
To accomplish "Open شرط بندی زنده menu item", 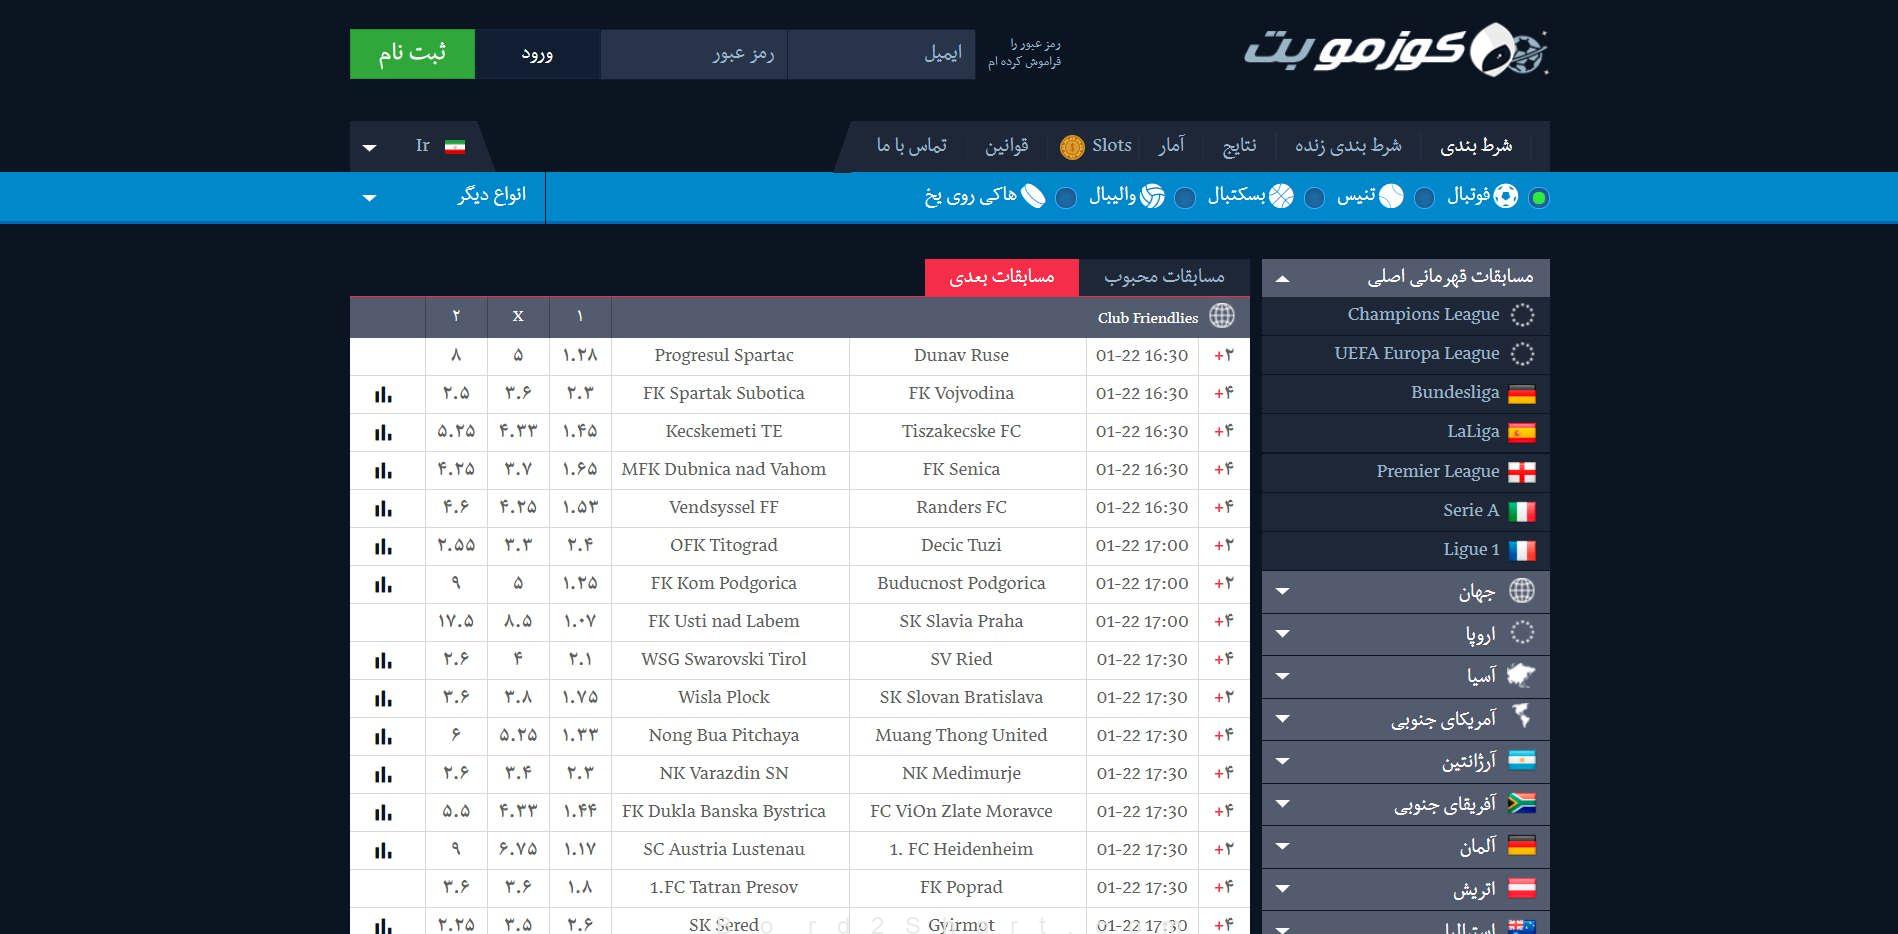I will click(x=1348, y=146).
